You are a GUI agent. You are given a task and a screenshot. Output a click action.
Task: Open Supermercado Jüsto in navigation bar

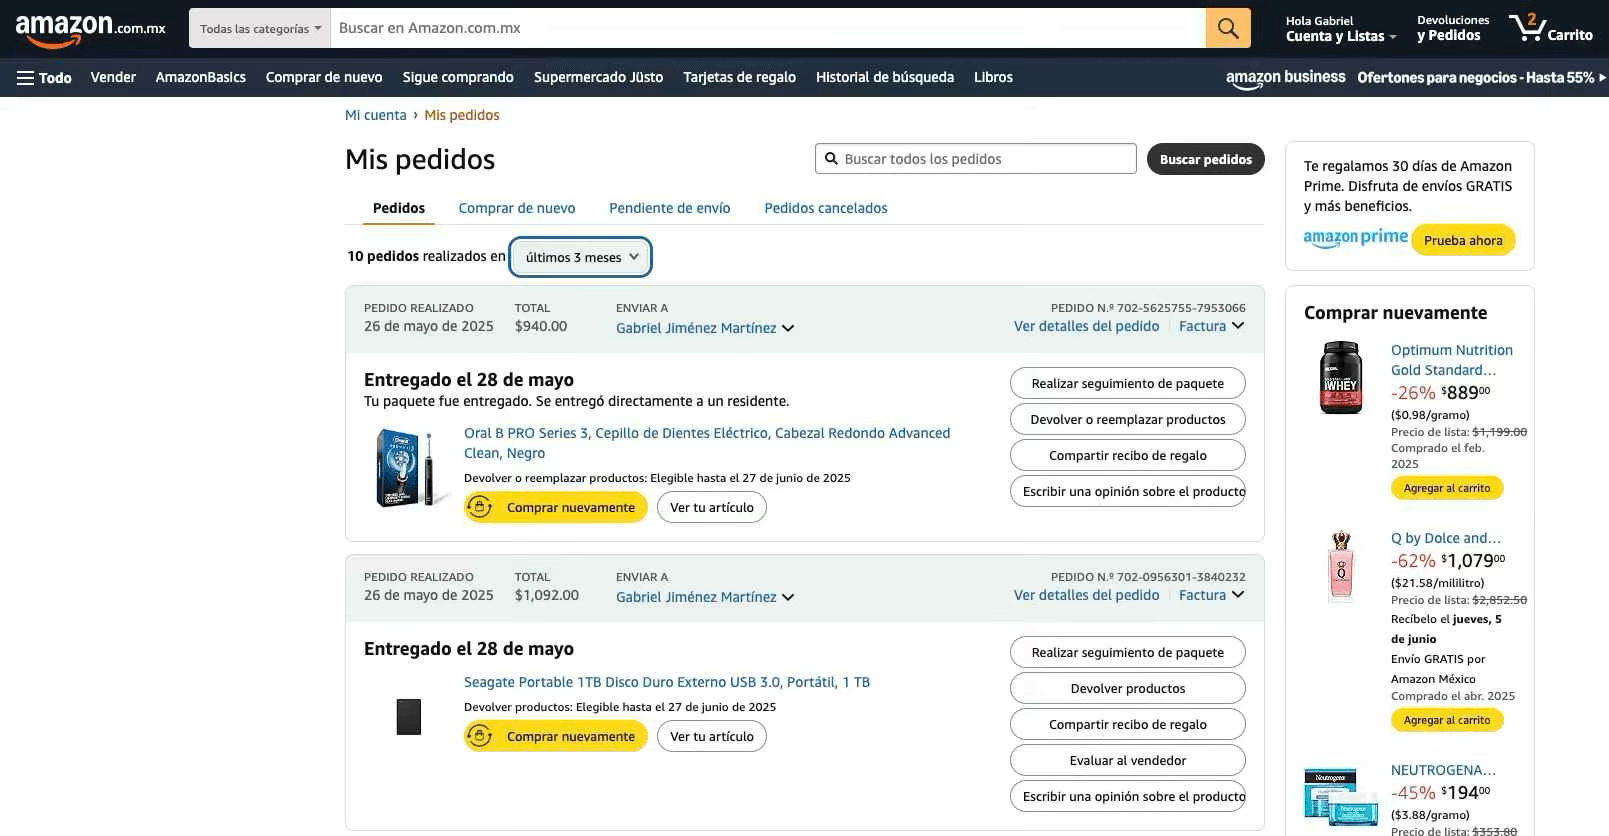click(598, 77)
